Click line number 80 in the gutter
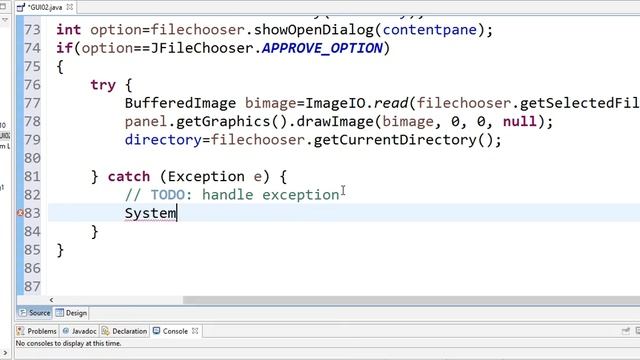The height and width of the screenshot is (360, 640). click(x=33, y=158)
